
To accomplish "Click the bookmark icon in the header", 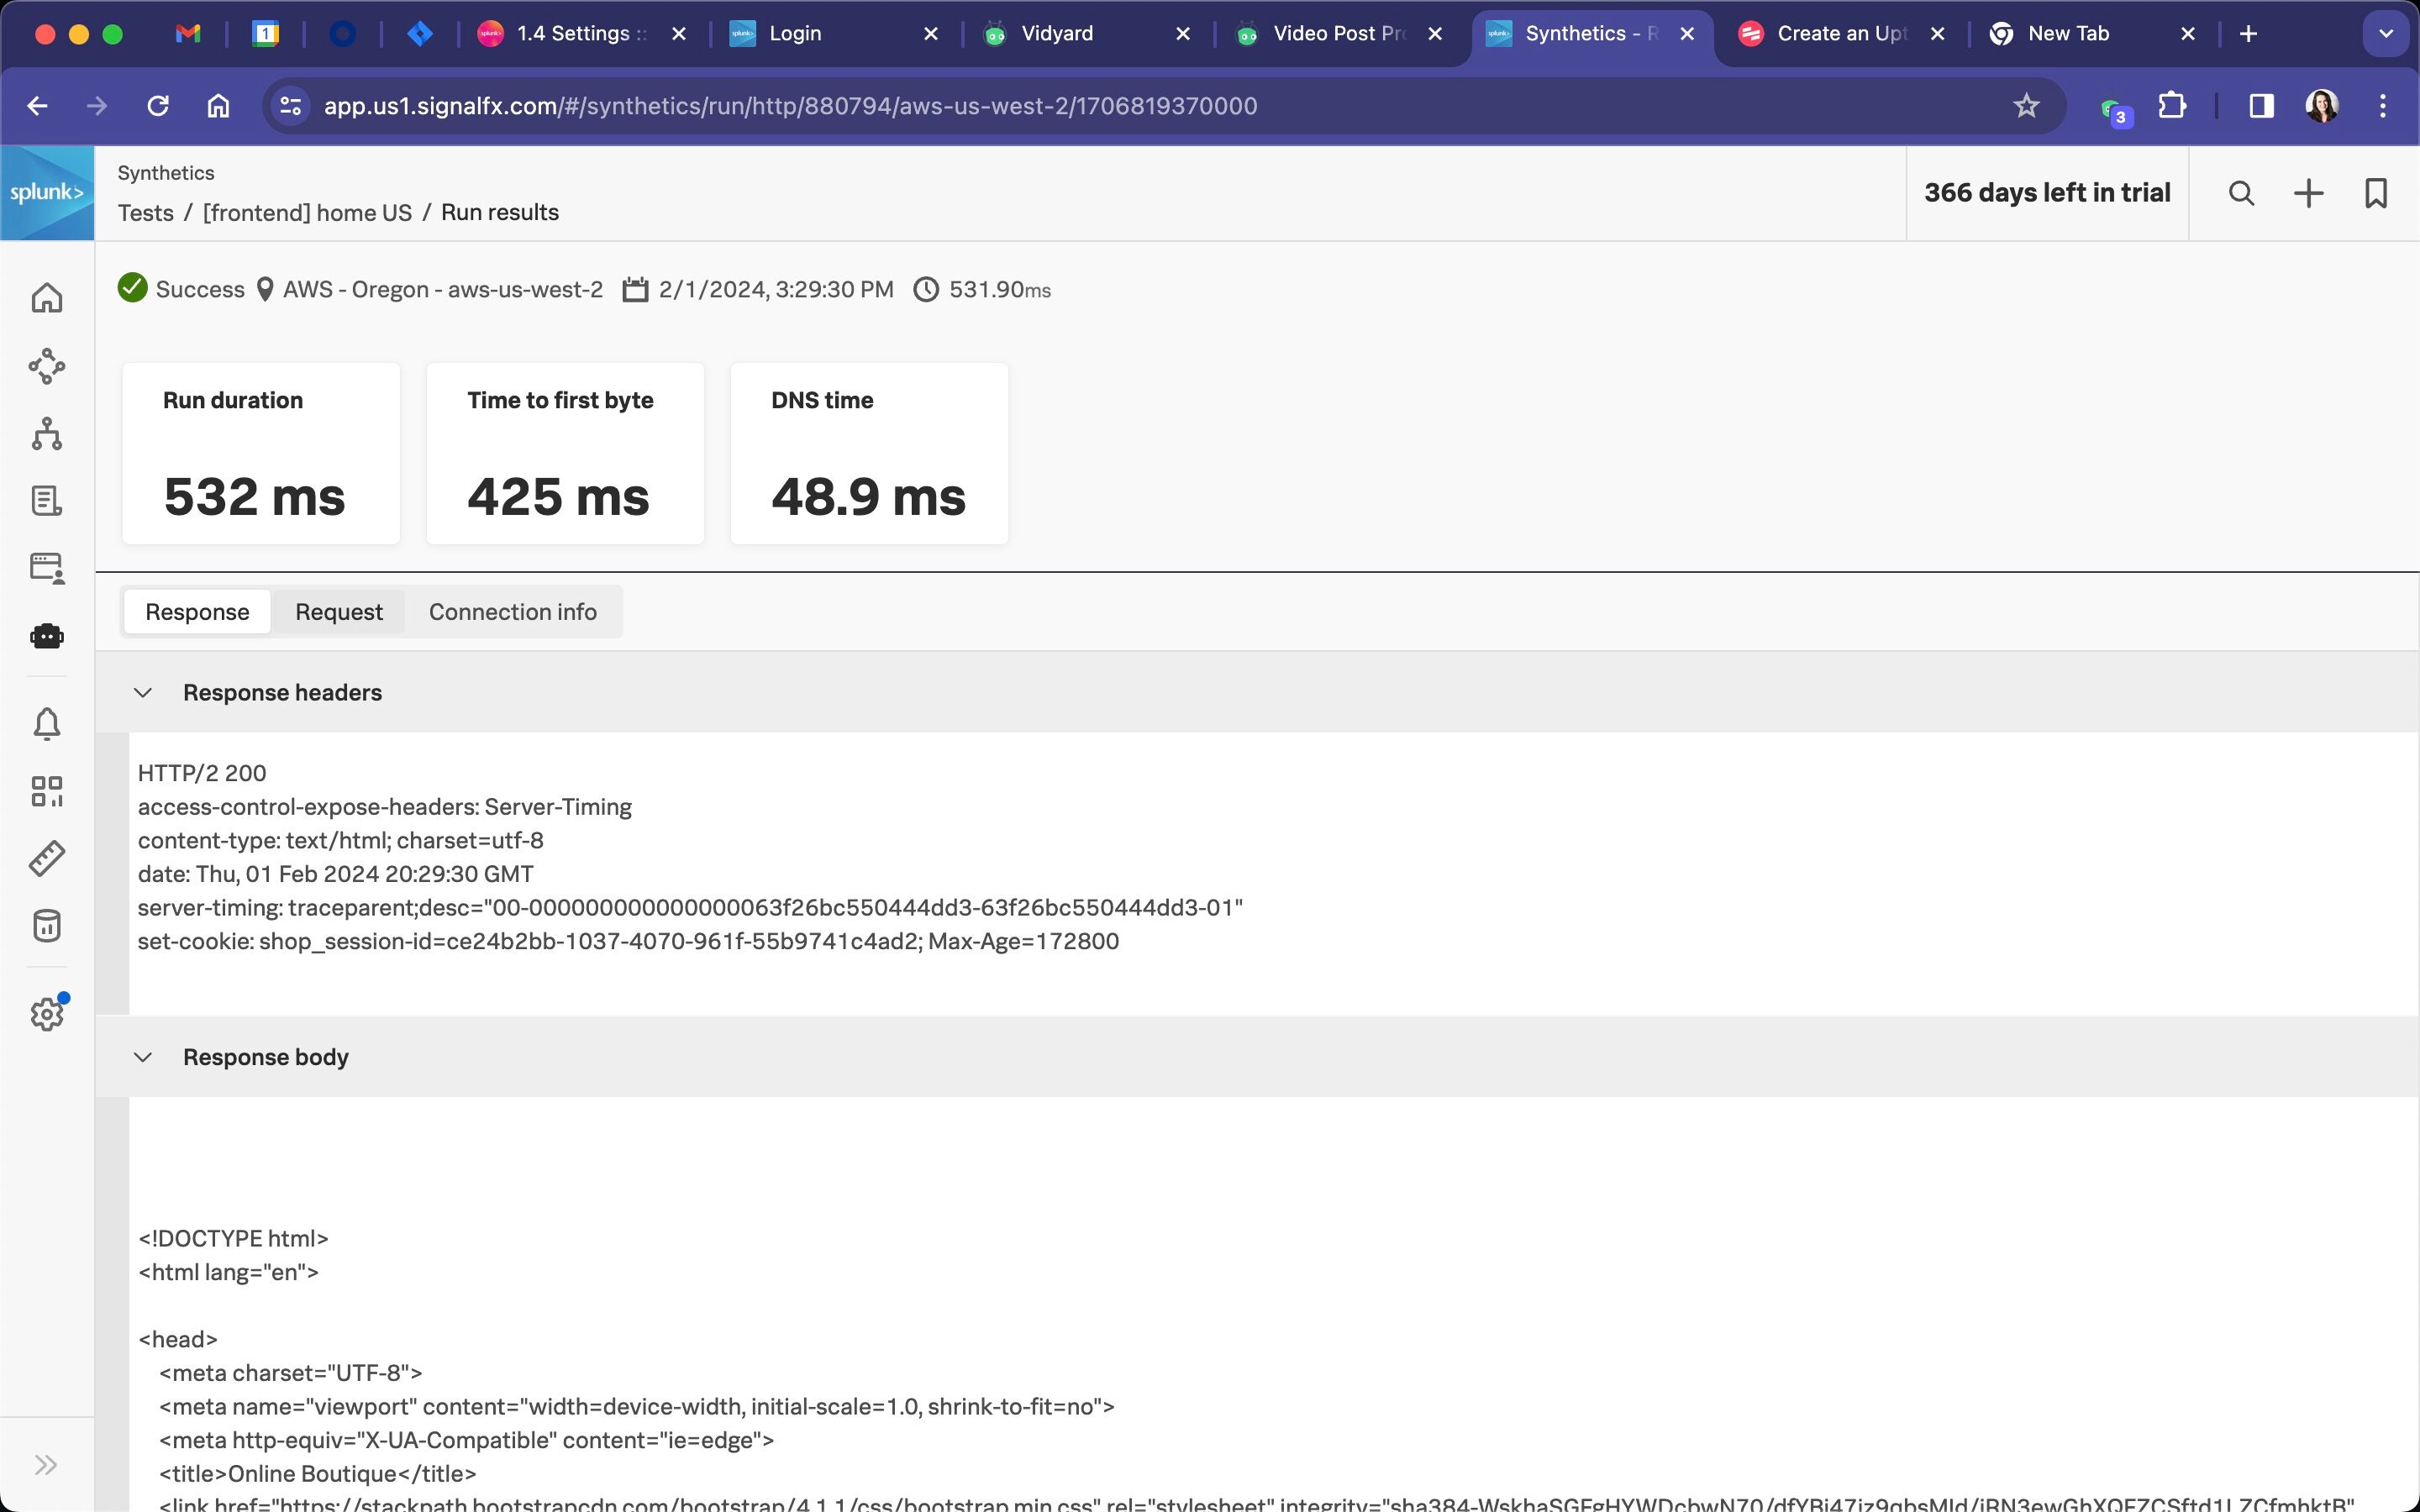I will tap(2376, 193).
